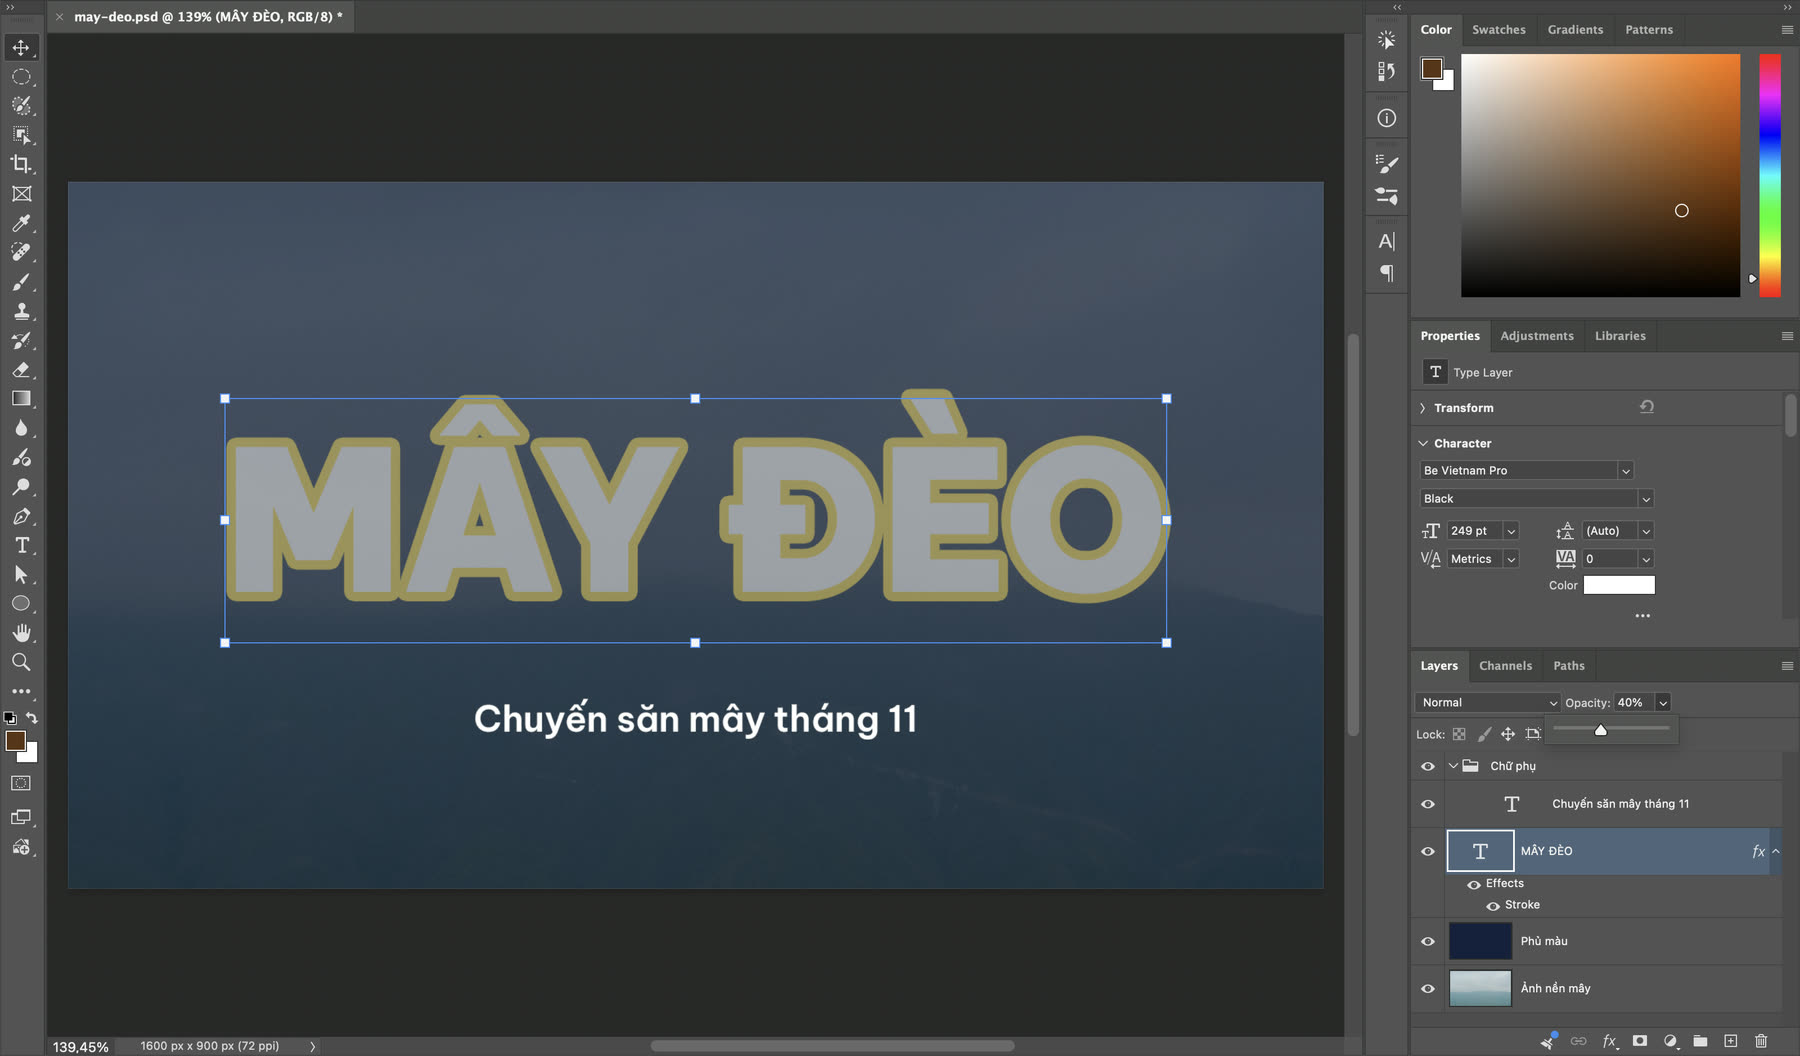This screenshot has height=1056, width=1800.
Task: Collapse the Chữ phụ group
Action: pos(1453,766)
